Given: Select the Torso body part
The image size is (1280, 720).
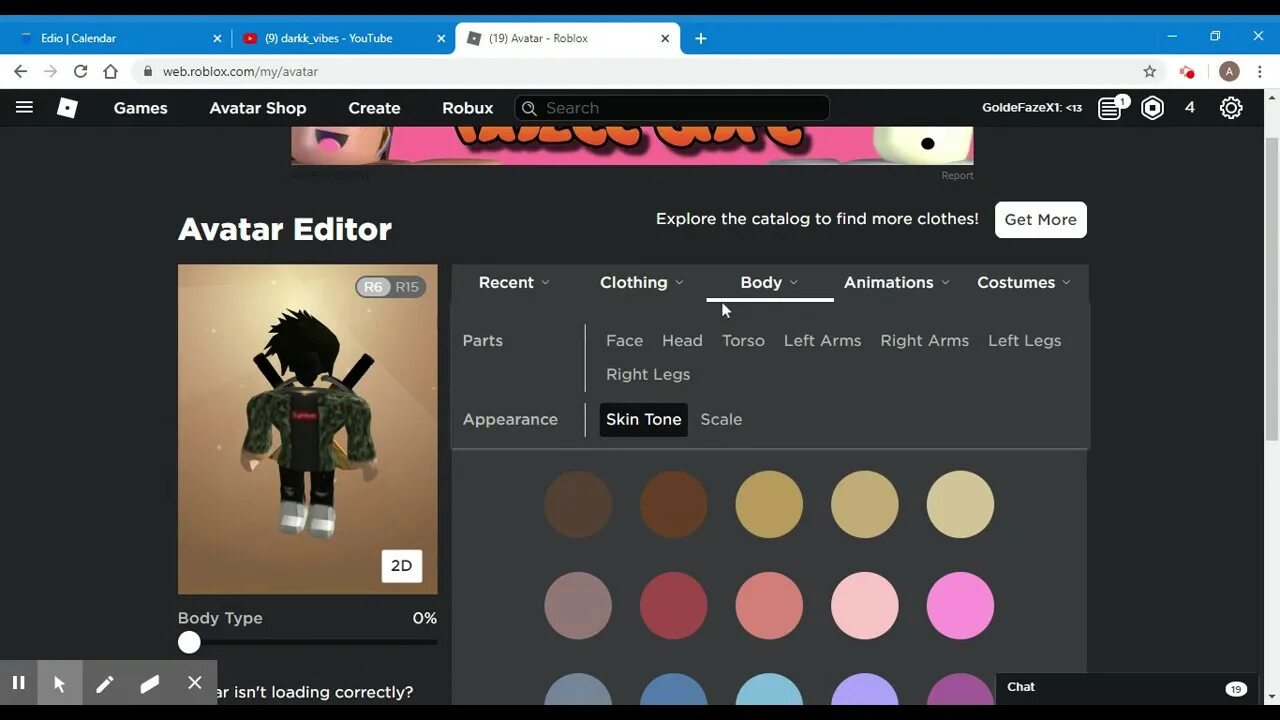Looking at the screenshot, I should click(743, 340).
